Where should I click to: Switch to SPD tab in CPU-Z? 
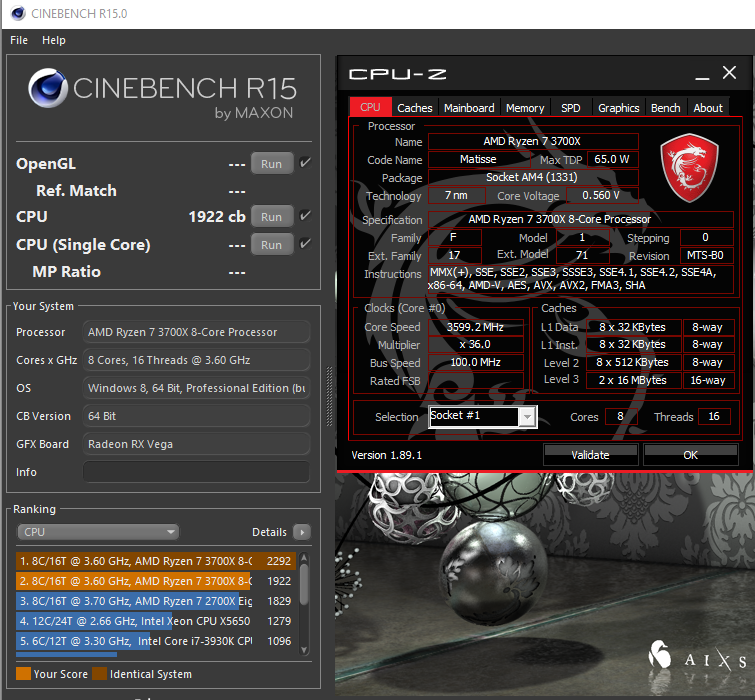pyautogui.click(x=571, y=108)
